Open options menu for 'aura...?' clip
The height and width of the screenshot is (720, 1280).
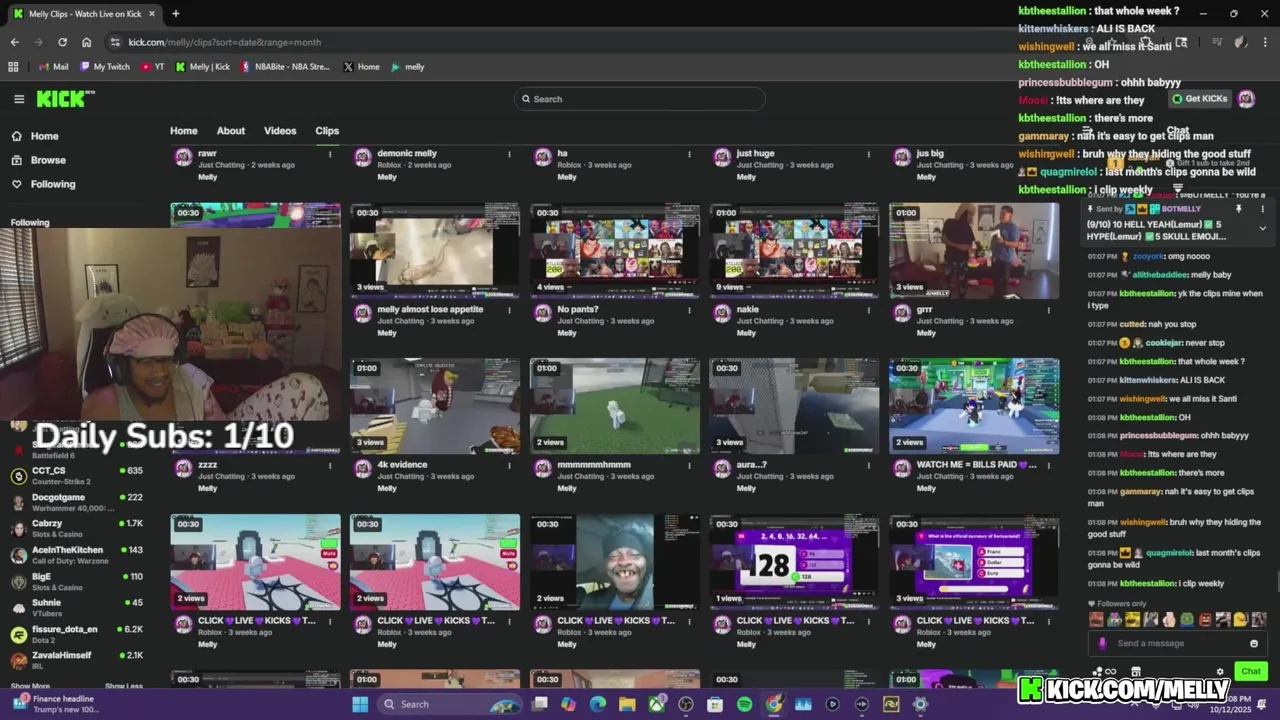tap(869, 465)
